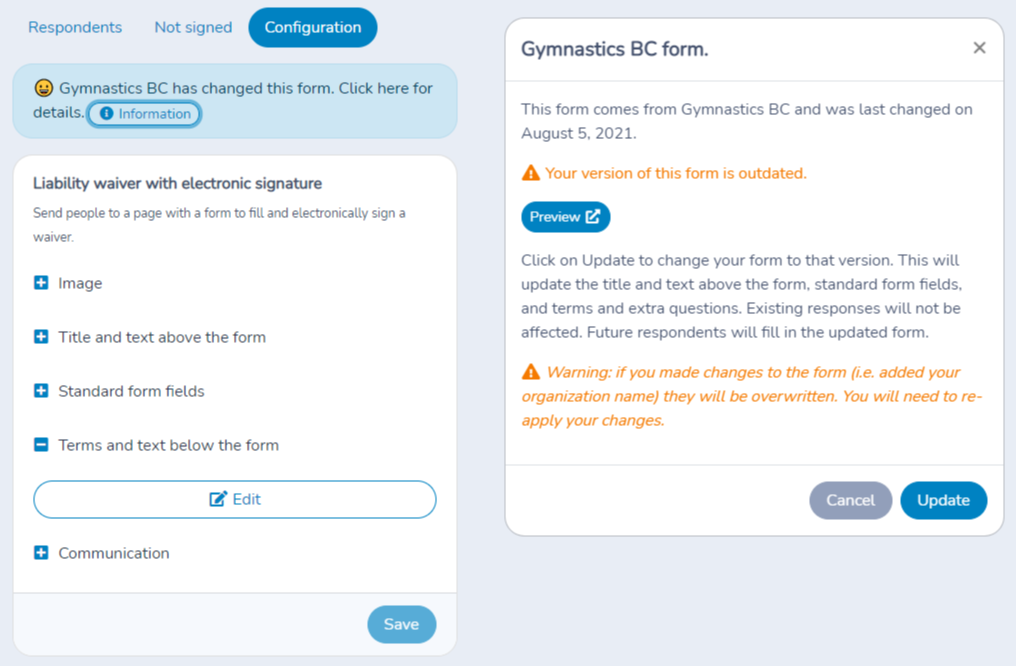Viewport: 1017px width, 667px height.
Task: Click the plus icon beside Title and text
Action: tap(41, 337)
